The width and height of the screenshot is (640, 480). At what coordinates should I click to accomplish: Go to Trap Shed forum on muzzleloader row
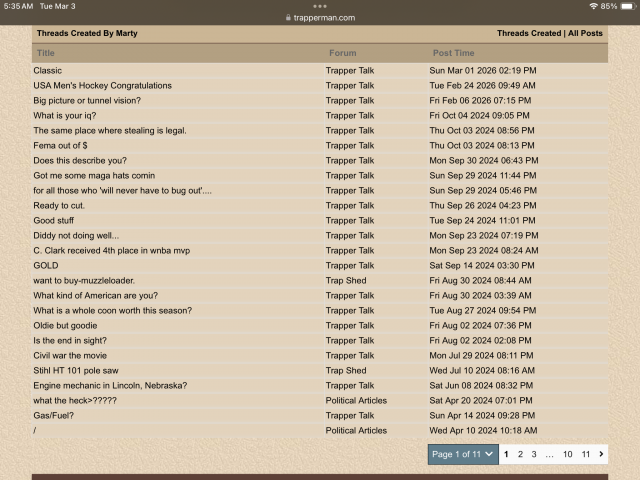pyautogui.click(x=346, y=281)
